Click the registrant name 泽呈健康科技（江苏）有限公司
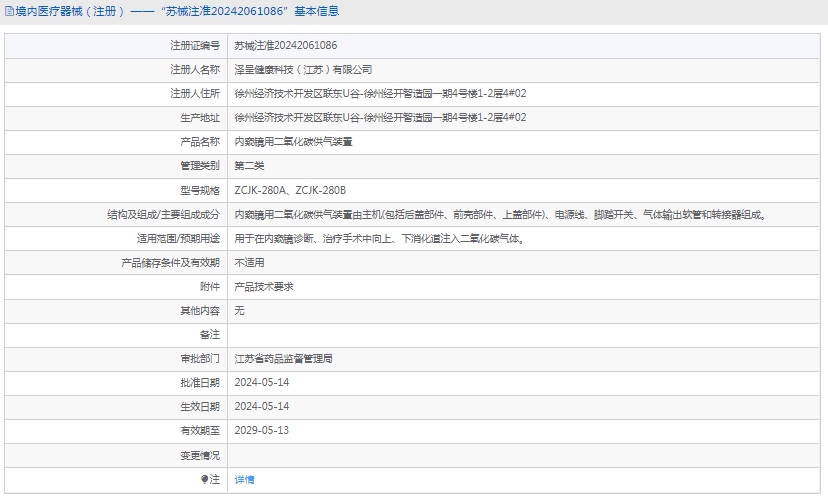The height and width of the screenshot is (499, 828). 302,70
